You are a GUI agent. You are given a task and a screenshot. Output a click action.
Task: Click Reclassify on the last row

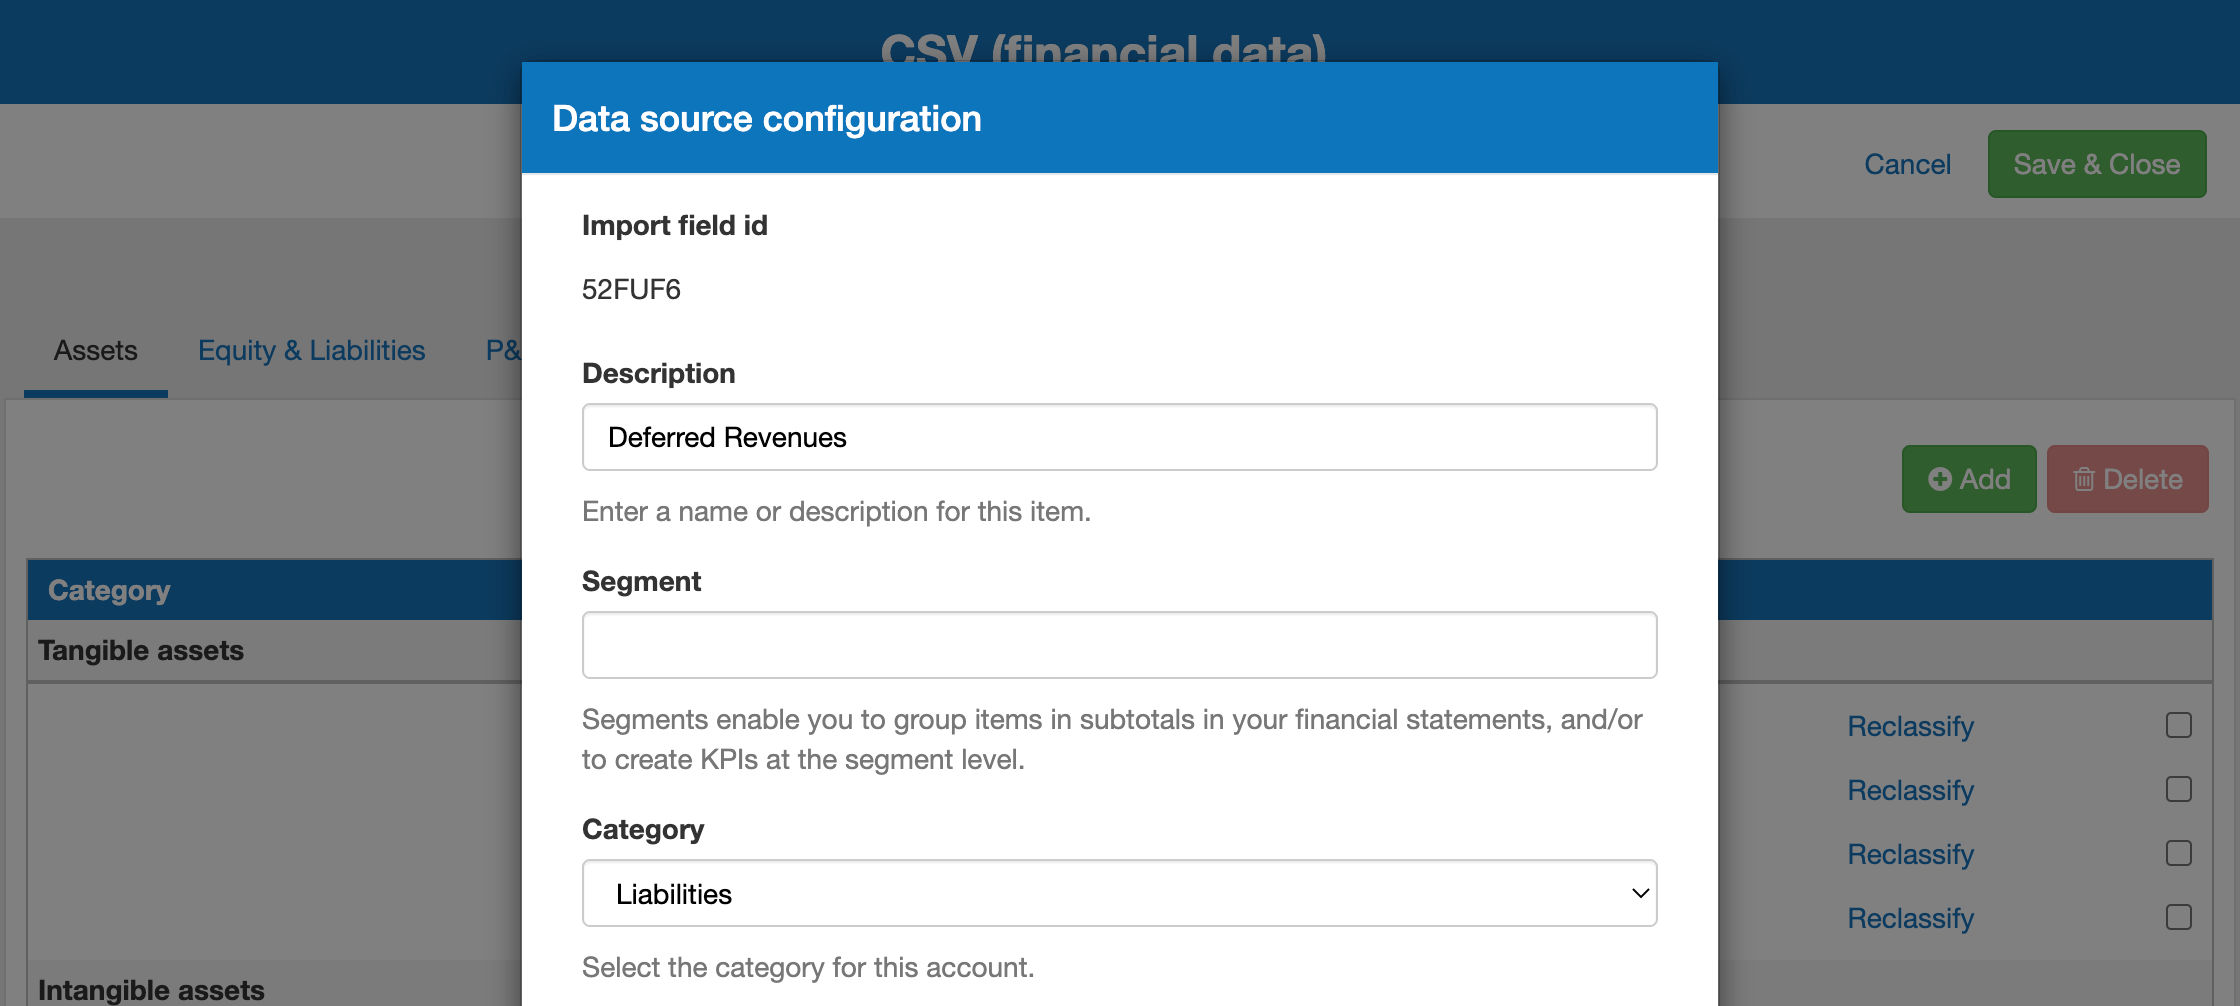point(1910,917)
